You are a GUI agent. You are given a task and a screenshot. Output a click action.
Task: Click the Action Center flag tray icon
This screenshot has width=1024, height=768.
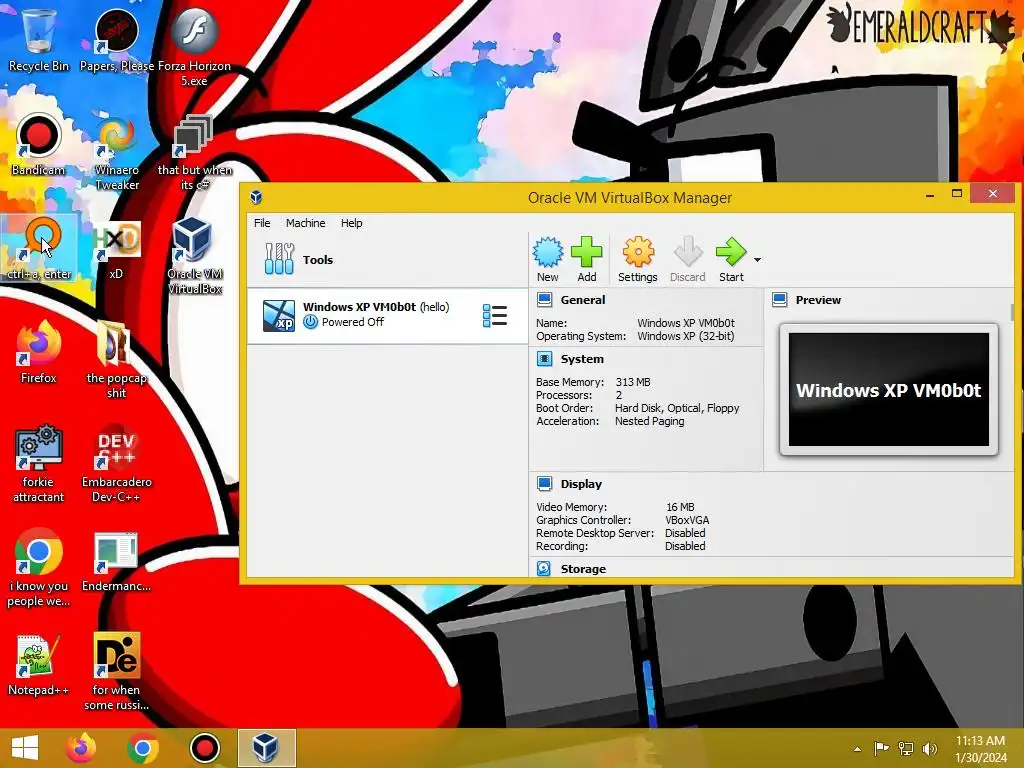881,748
